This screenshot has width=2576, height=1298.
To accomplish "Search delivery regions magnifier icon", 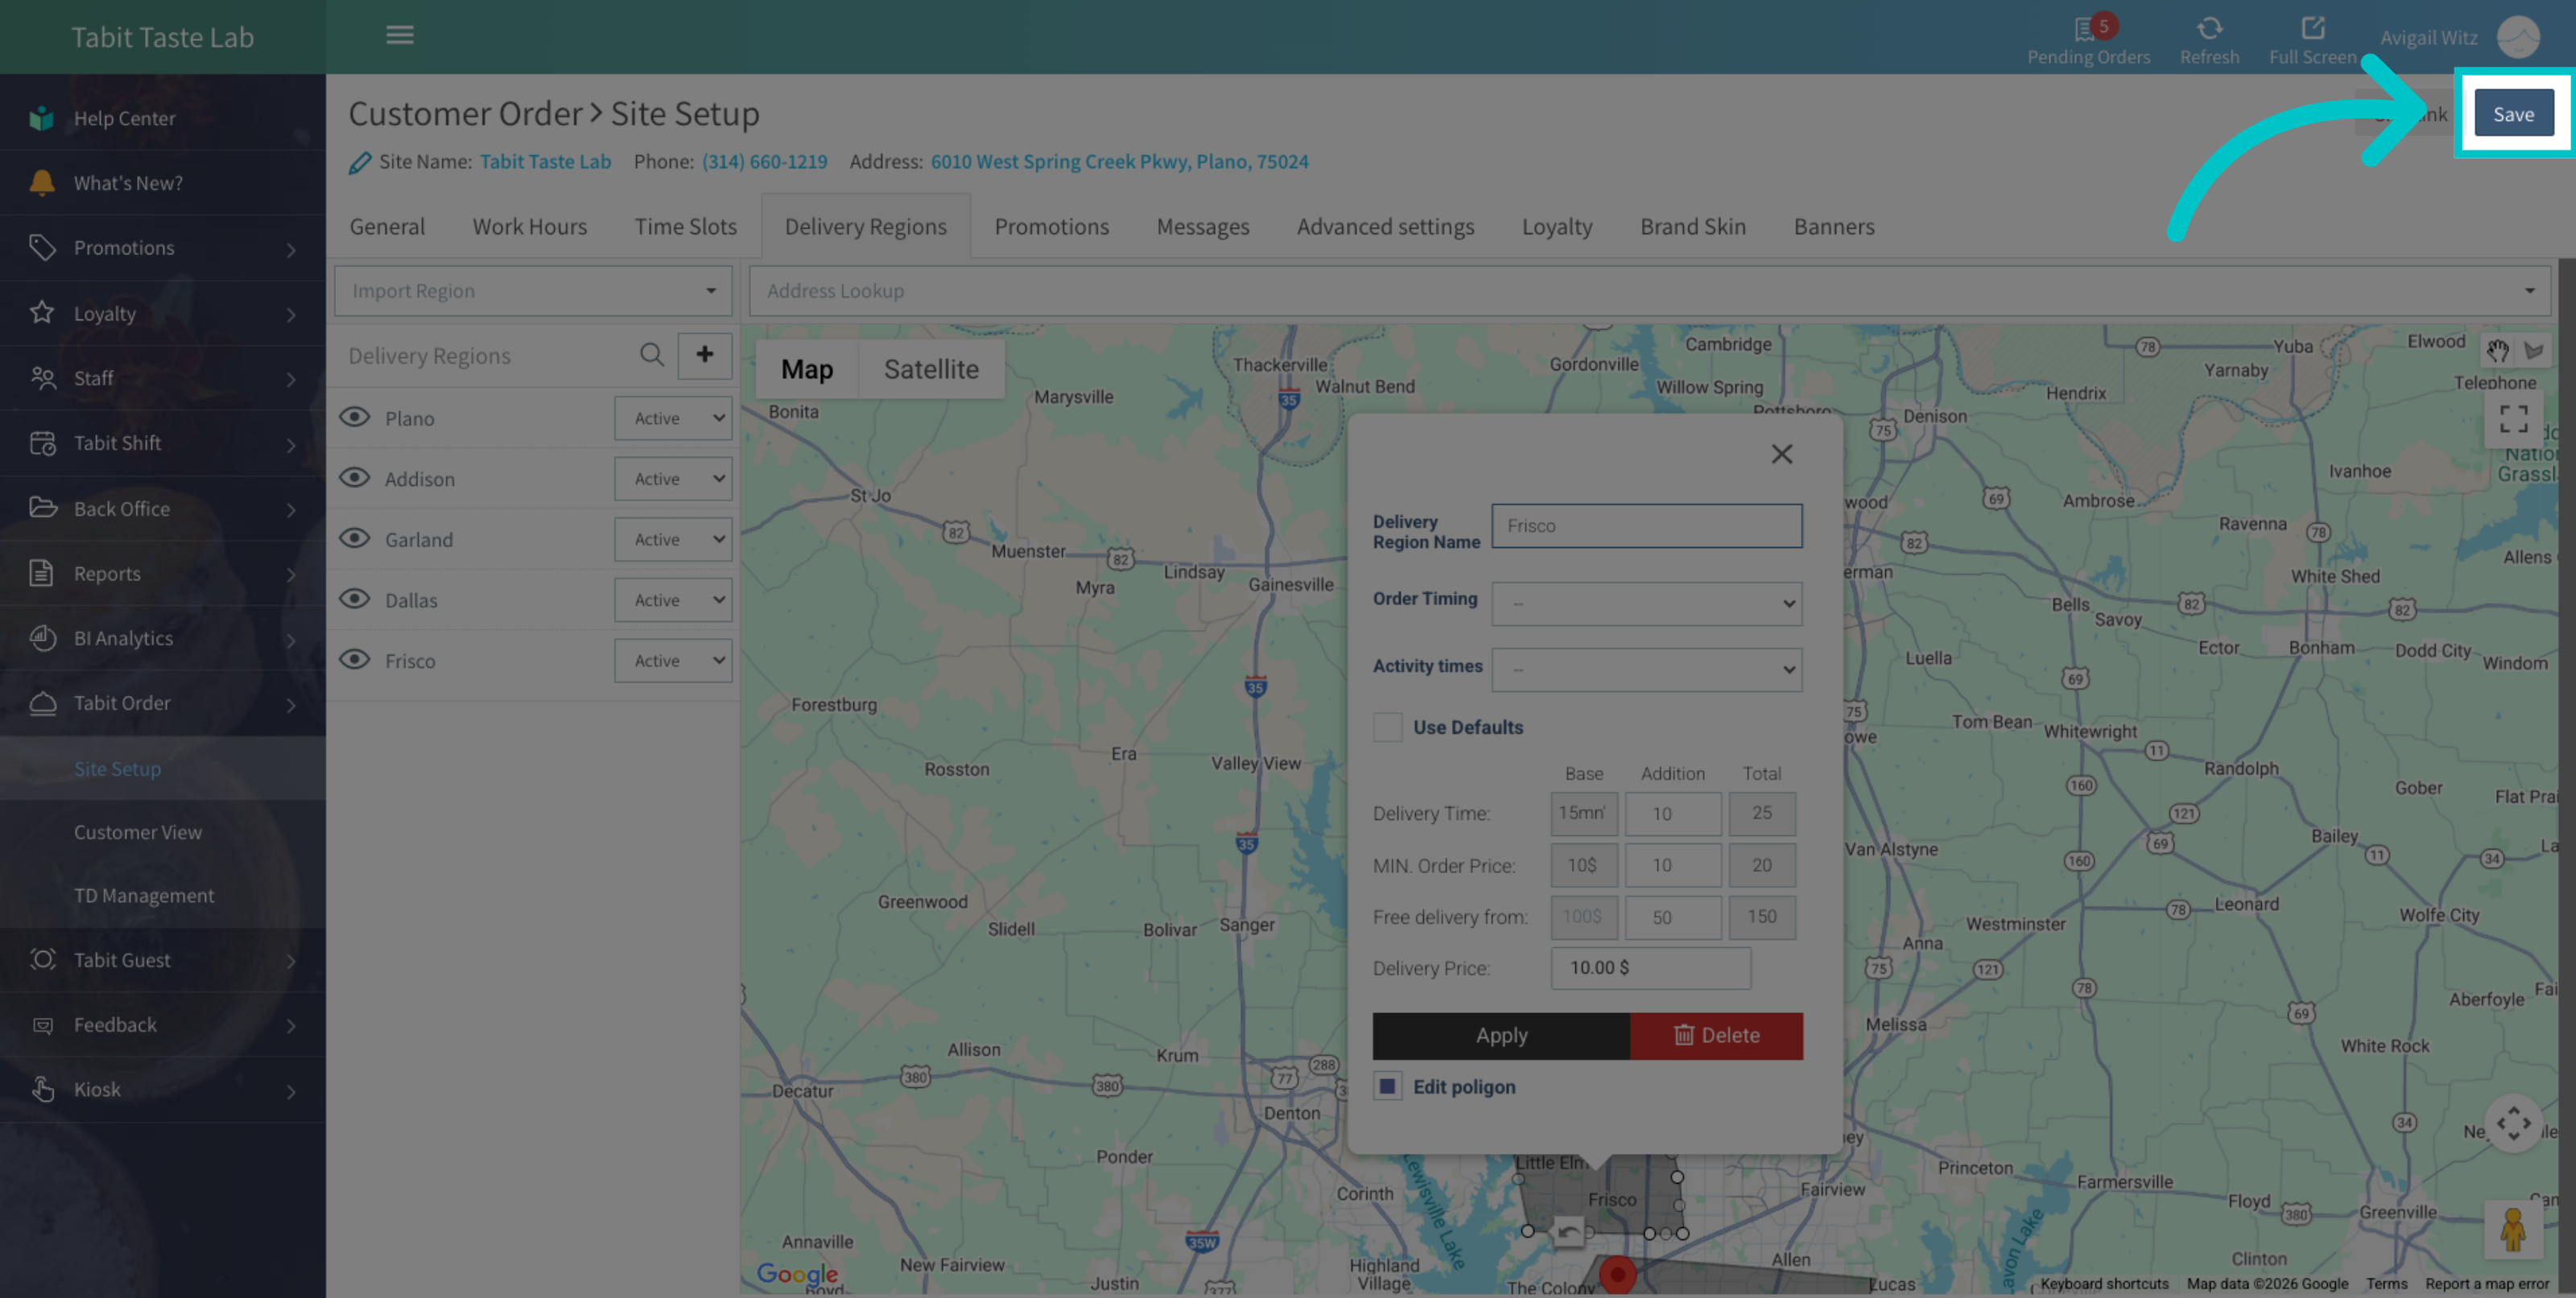I will [x=651, y=355].
